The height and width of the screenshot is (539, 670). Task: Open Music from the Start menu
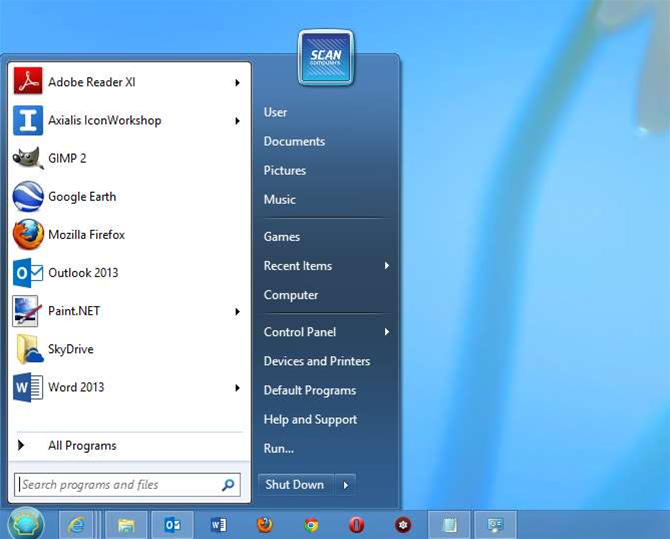point(280,200)
